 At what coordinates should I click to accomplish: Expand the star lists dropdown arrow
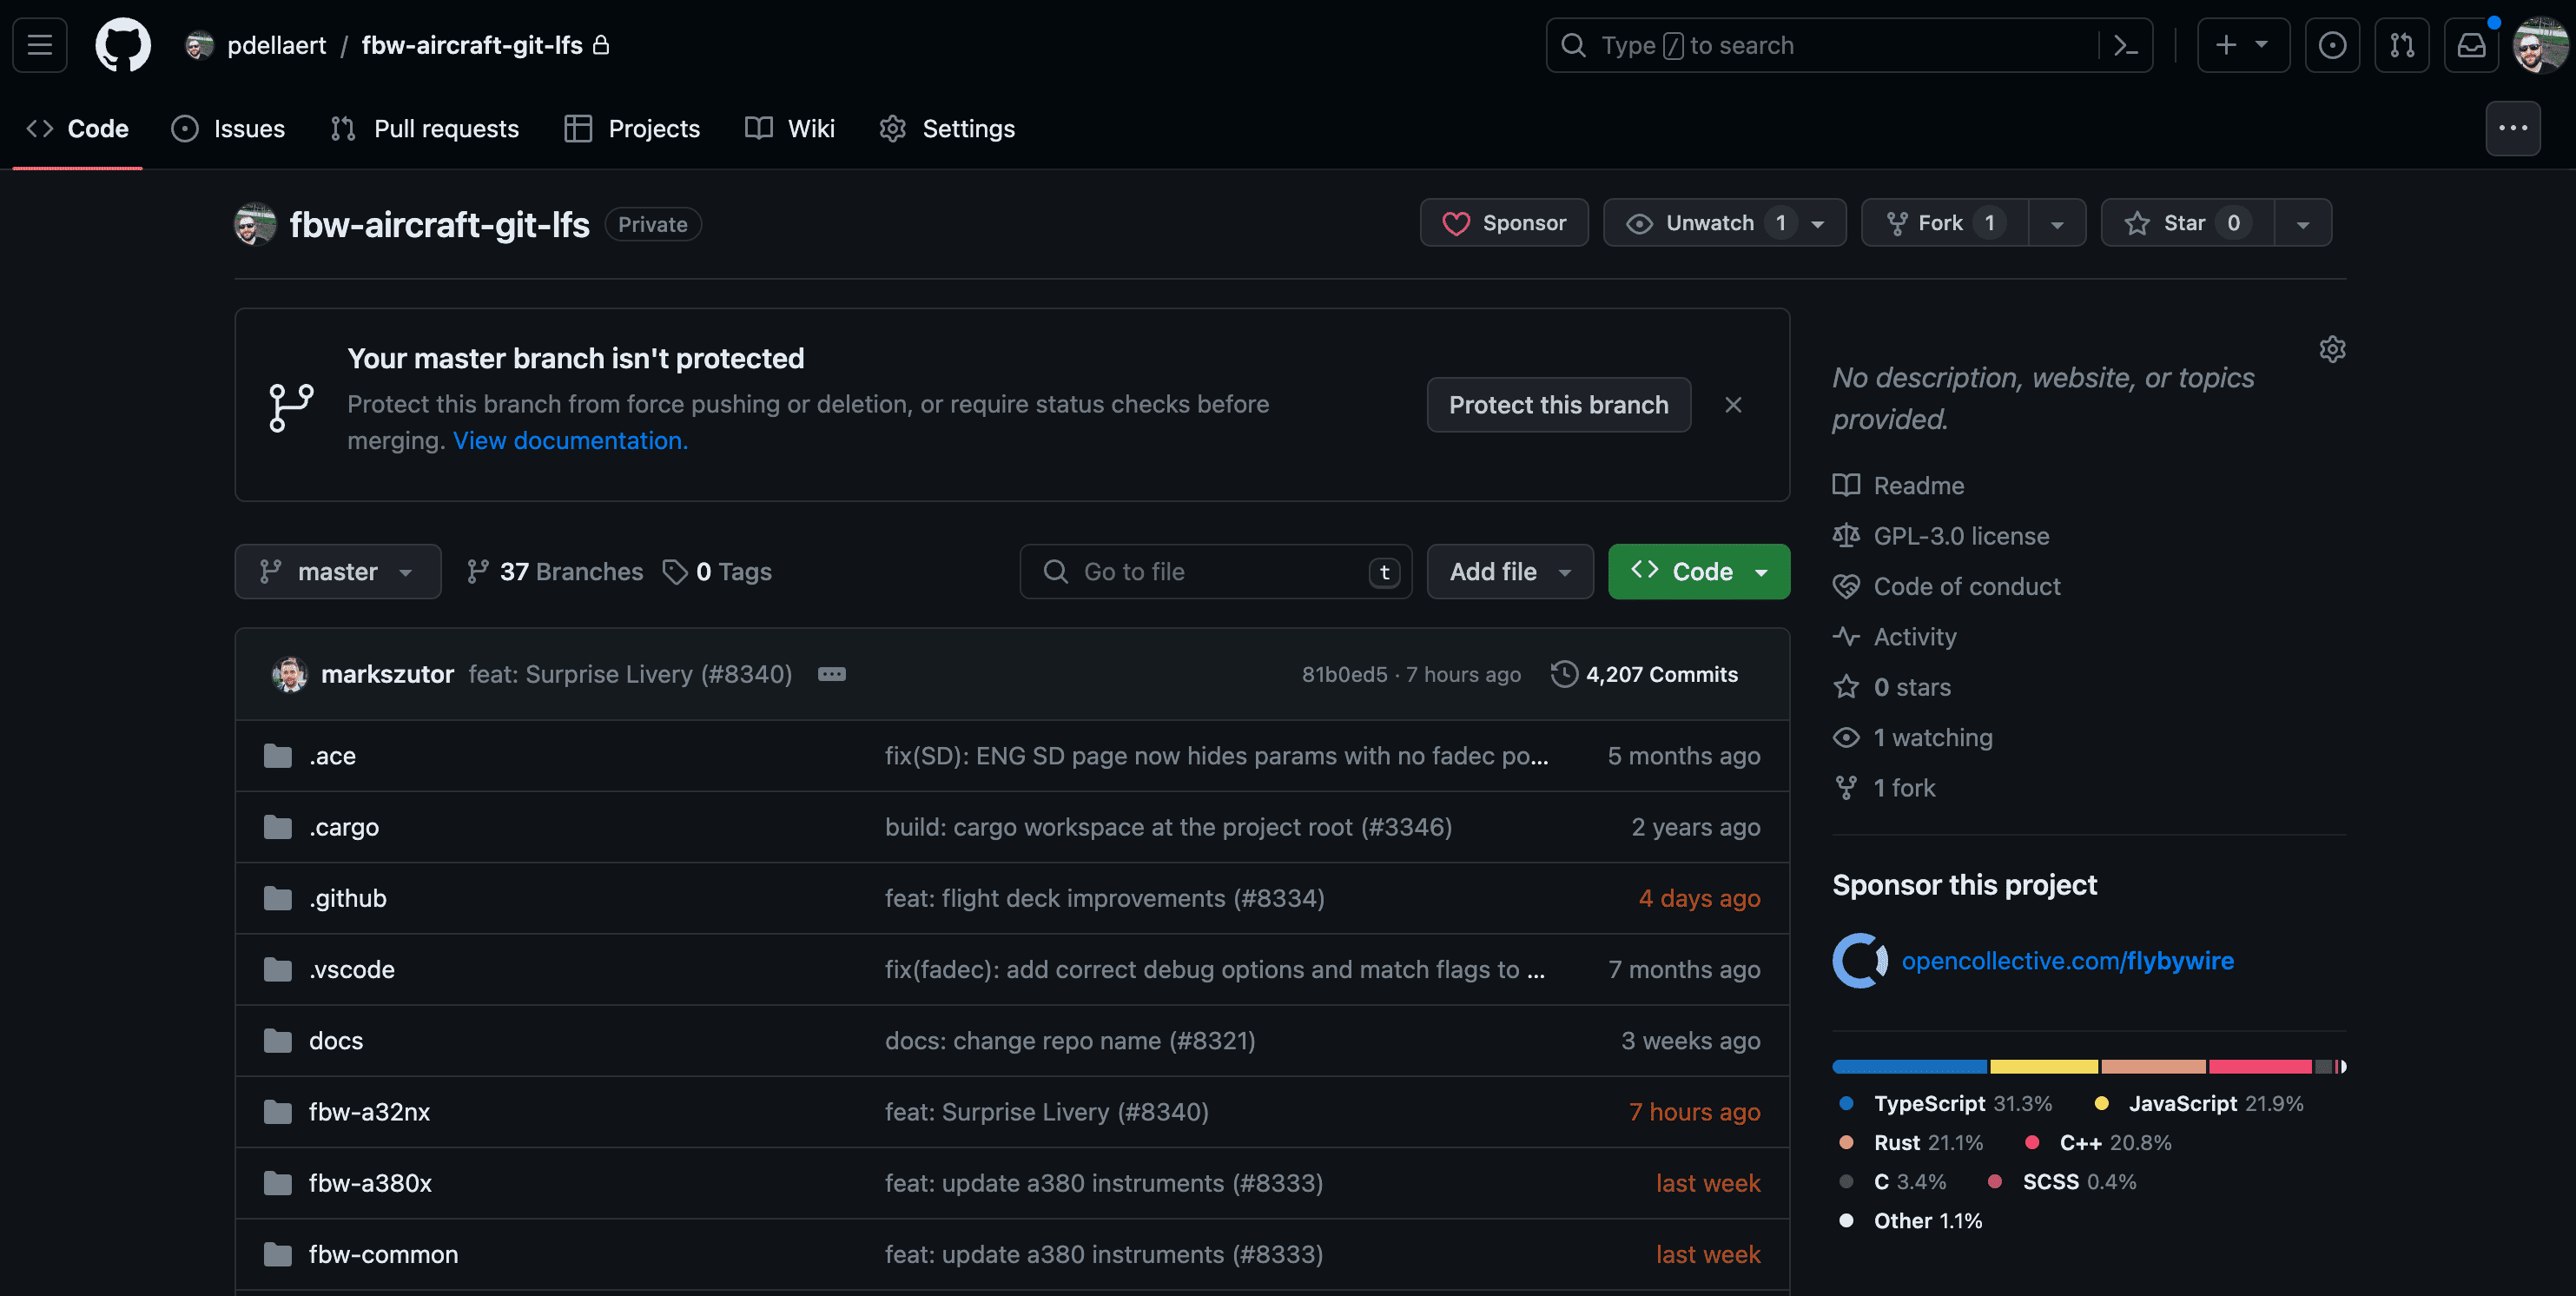[2302, 224]
